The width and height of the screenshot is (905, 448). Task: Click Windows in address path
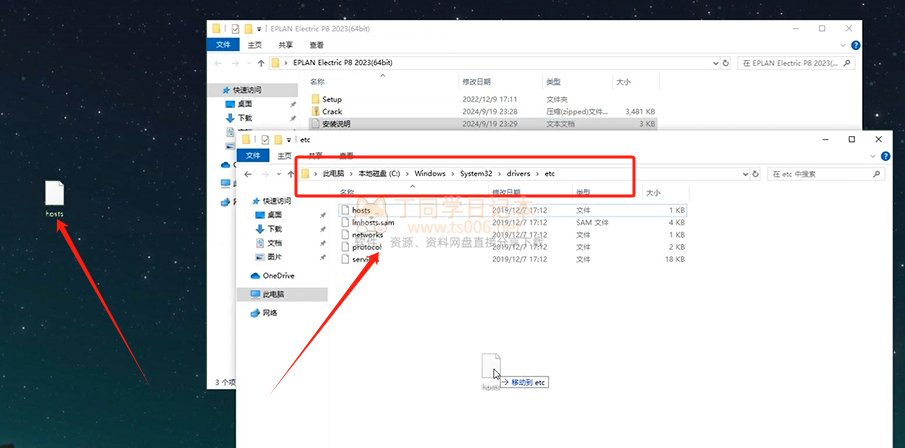429,173
